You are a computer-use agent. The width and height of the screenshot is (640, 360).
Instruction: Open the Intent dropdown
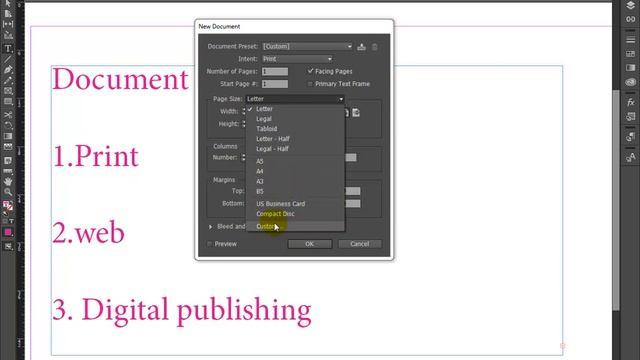(297, 59)
